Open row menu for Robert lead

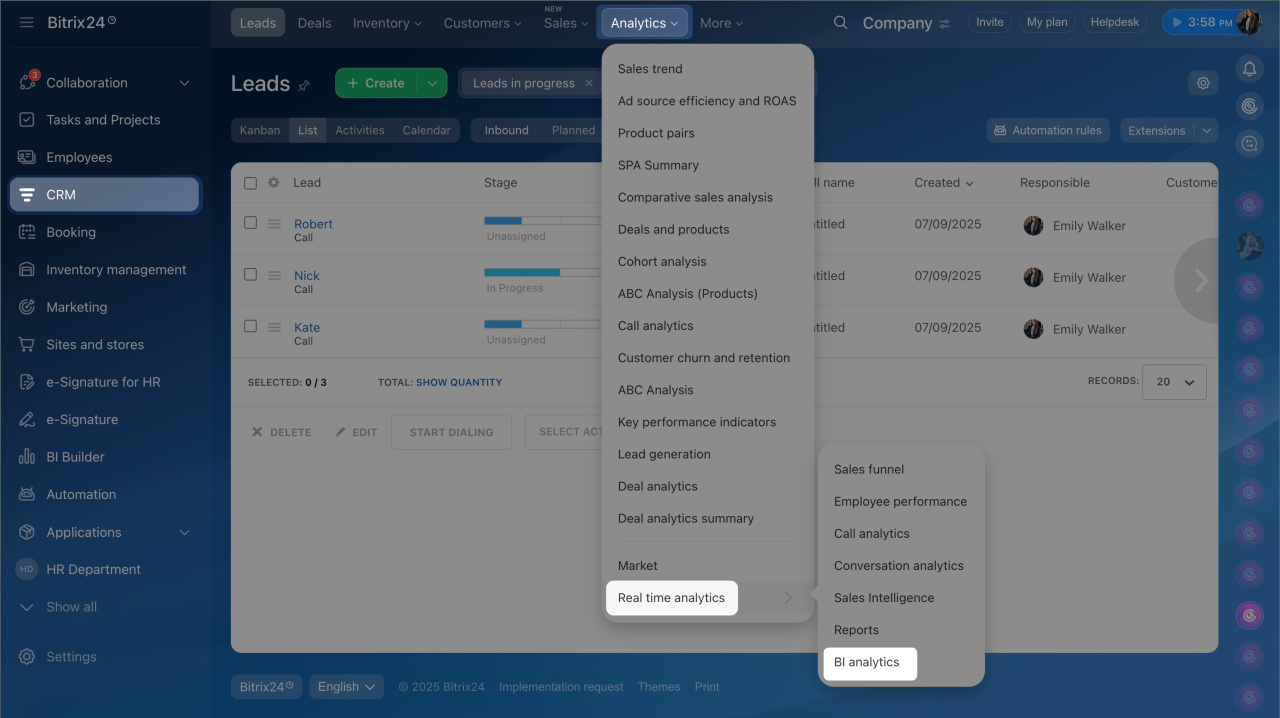[x=274, y=224]
